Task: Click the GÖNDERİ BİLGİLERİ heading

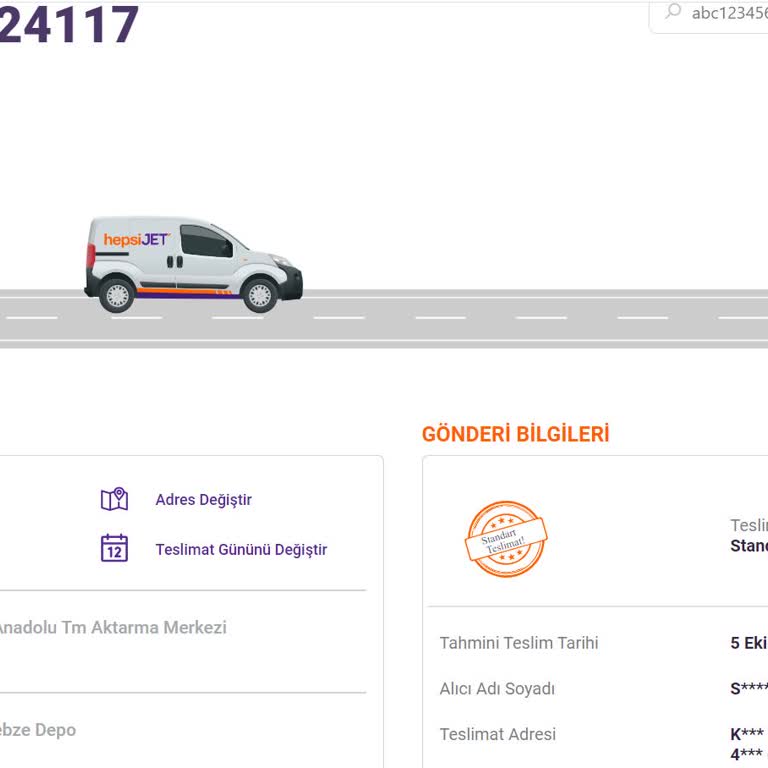Action: [515, 434]
